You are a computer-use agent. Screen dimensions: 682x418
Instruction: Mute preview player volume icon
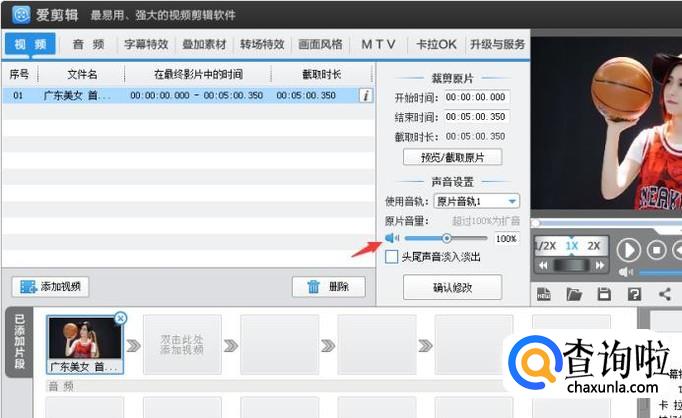[x=626, y=272]
